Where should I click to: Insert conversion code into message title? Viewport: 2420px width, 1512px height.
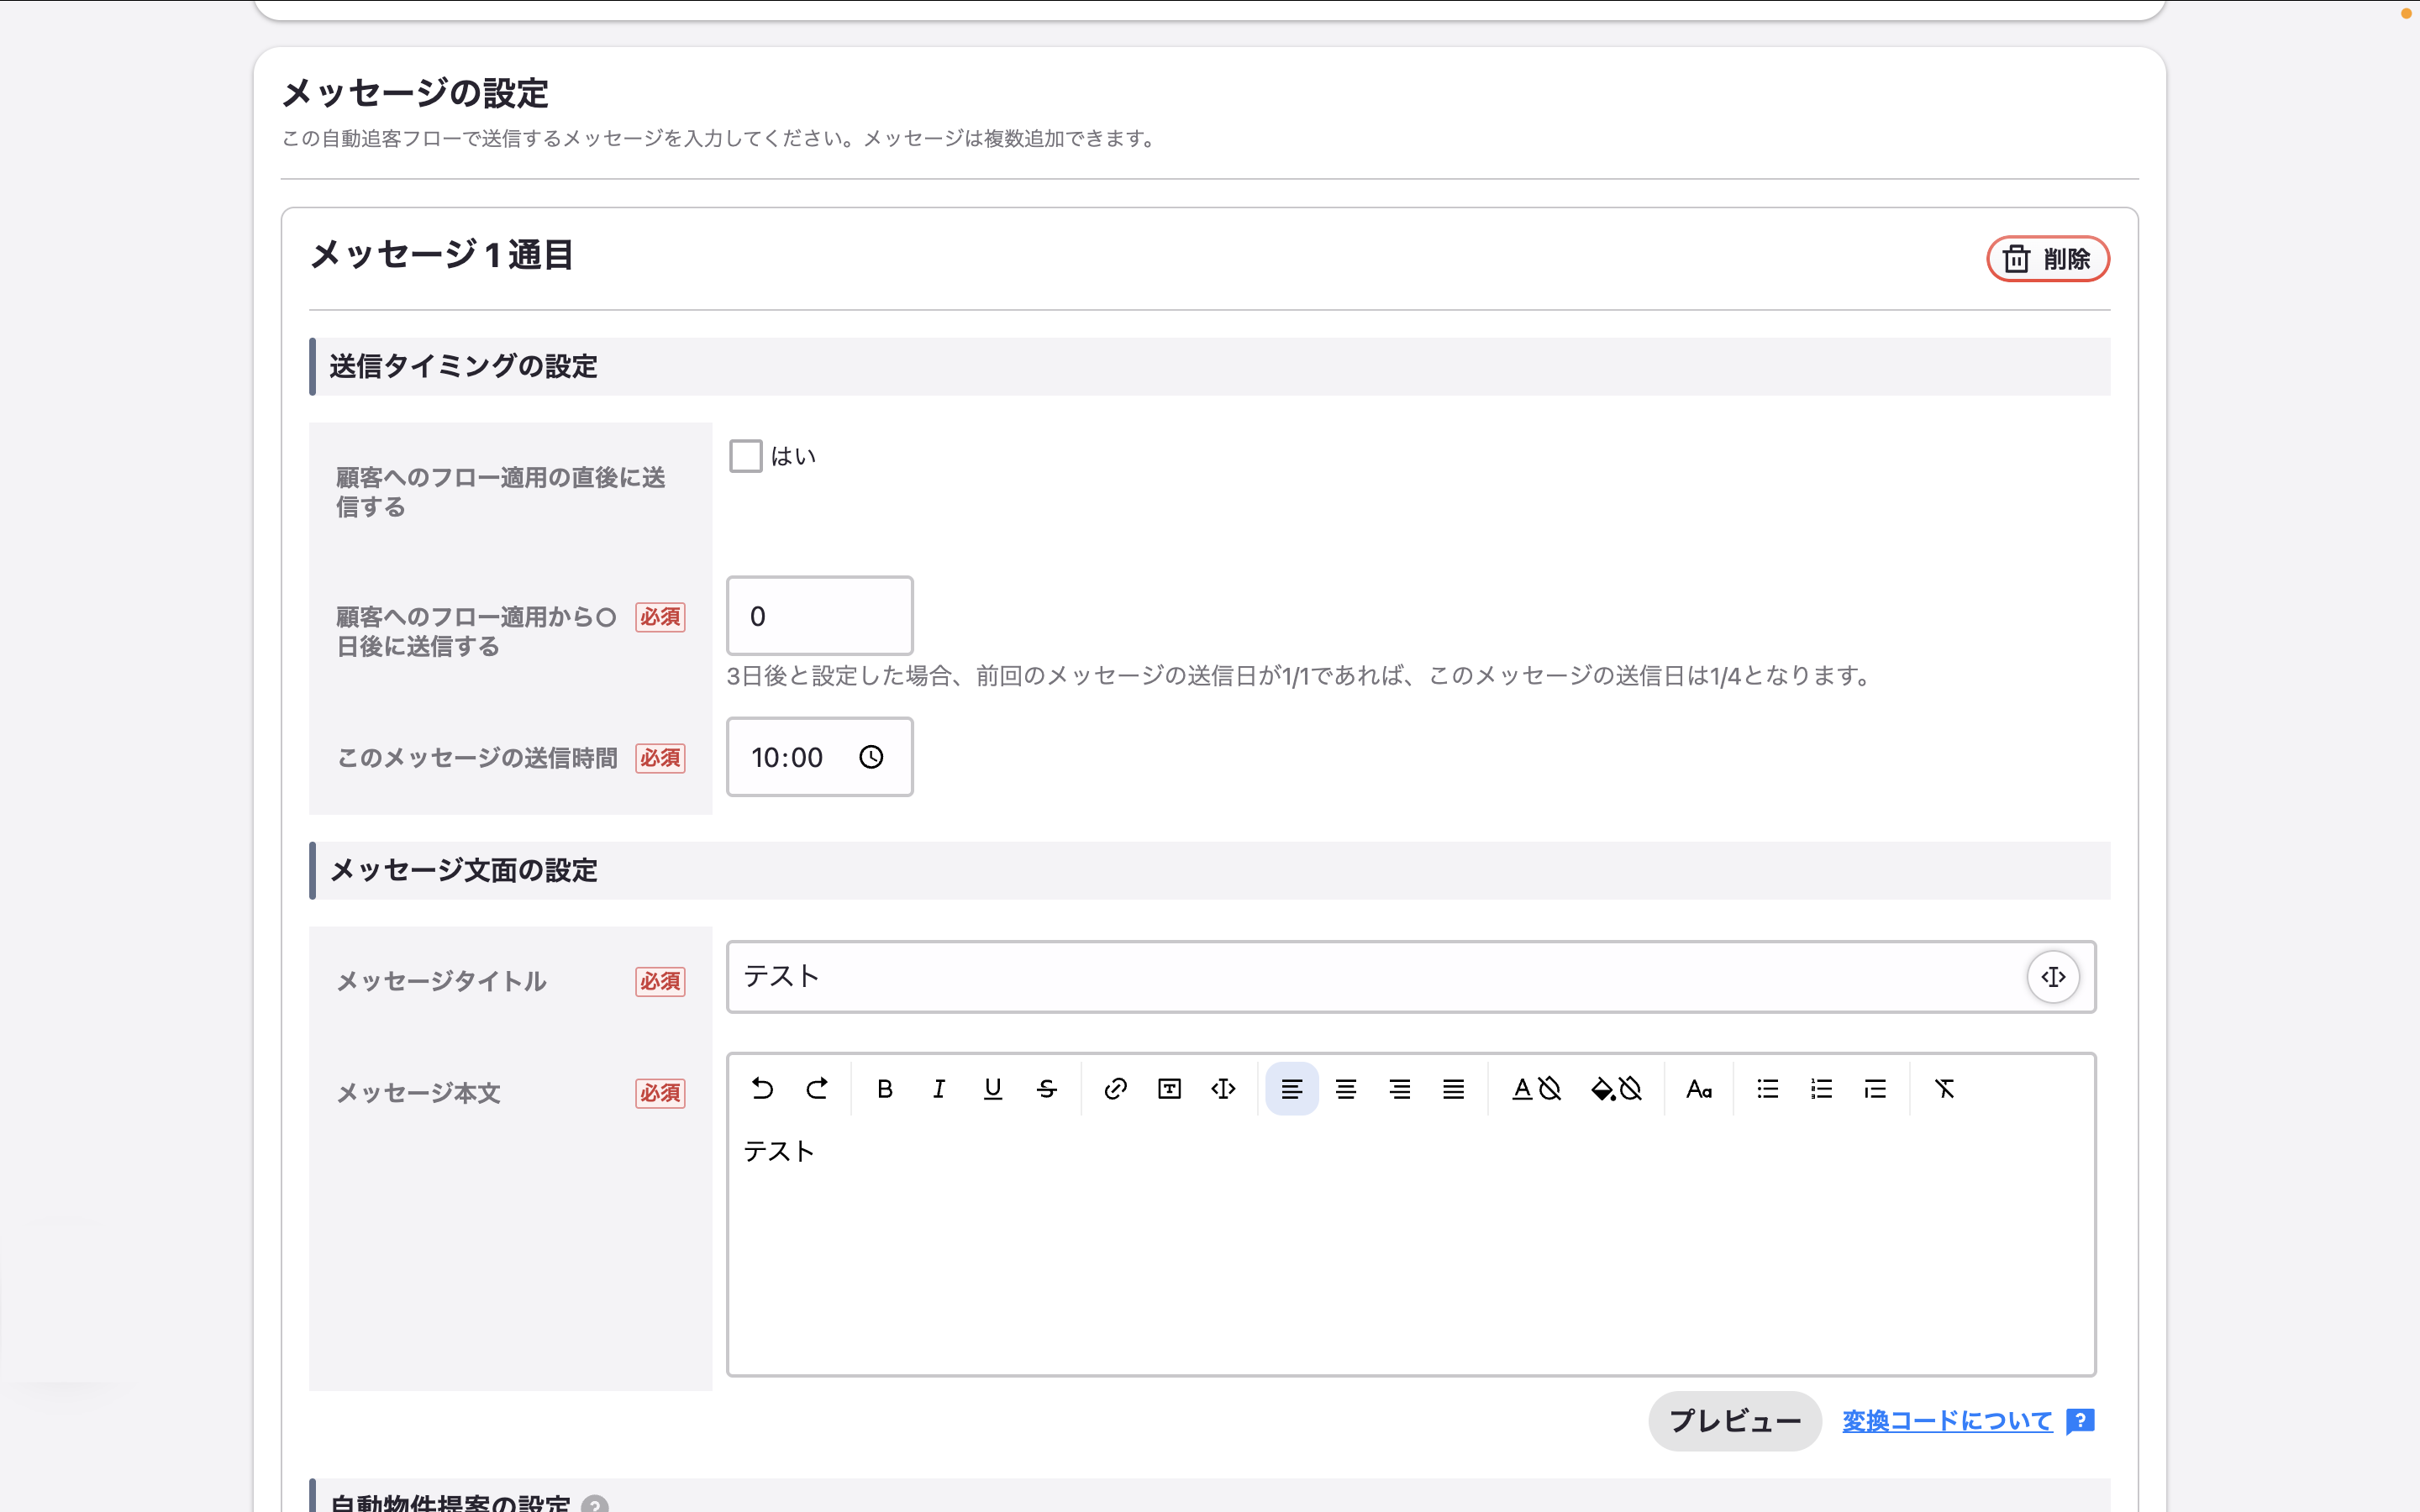tap(2053, 977)
